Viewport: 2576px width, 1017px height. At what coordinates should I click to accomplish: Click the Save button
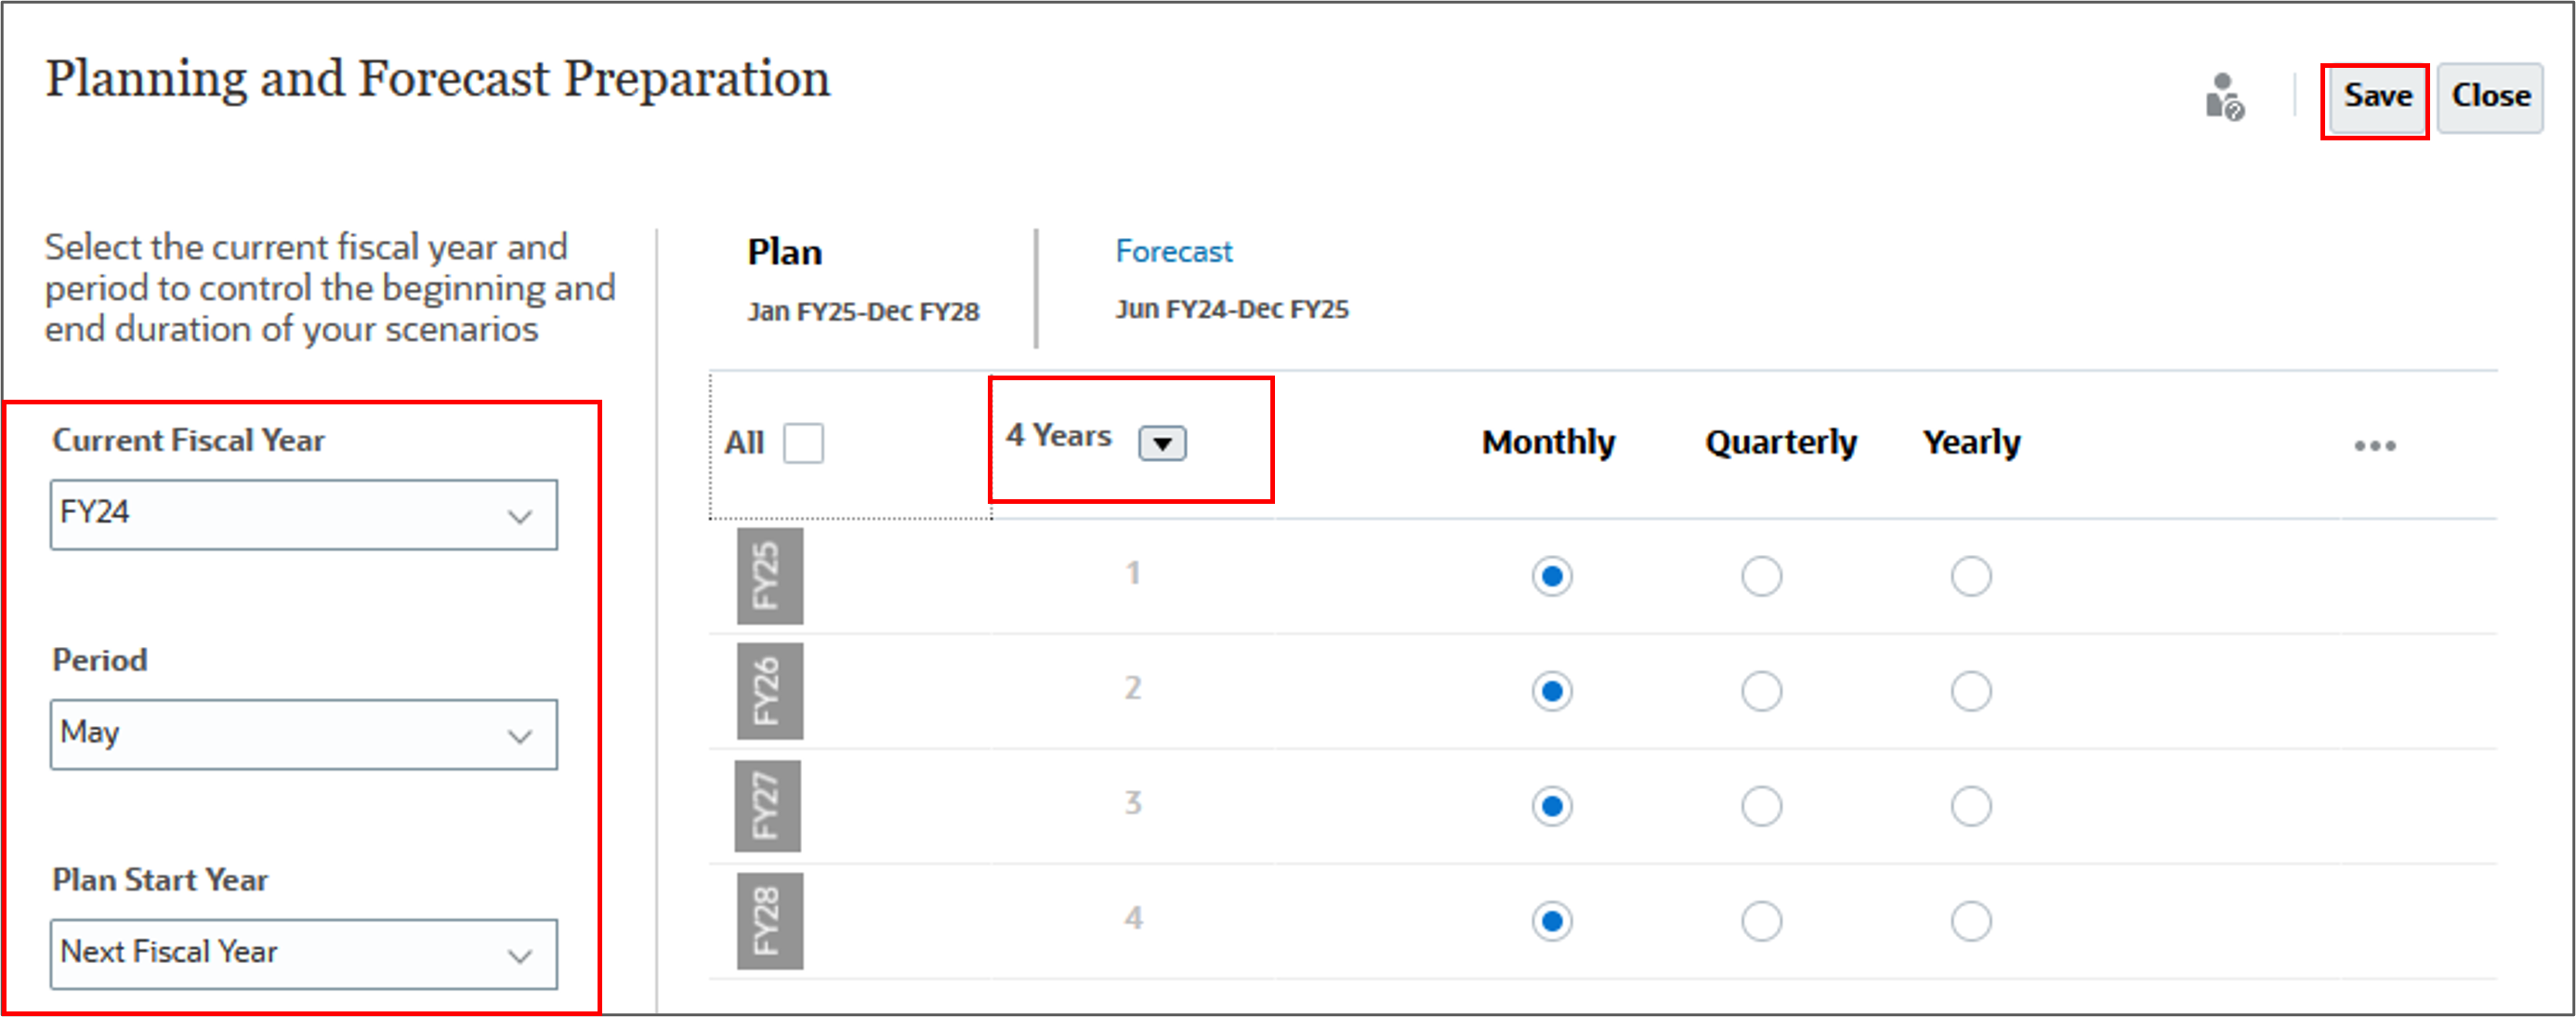[x=2377, y=97]
